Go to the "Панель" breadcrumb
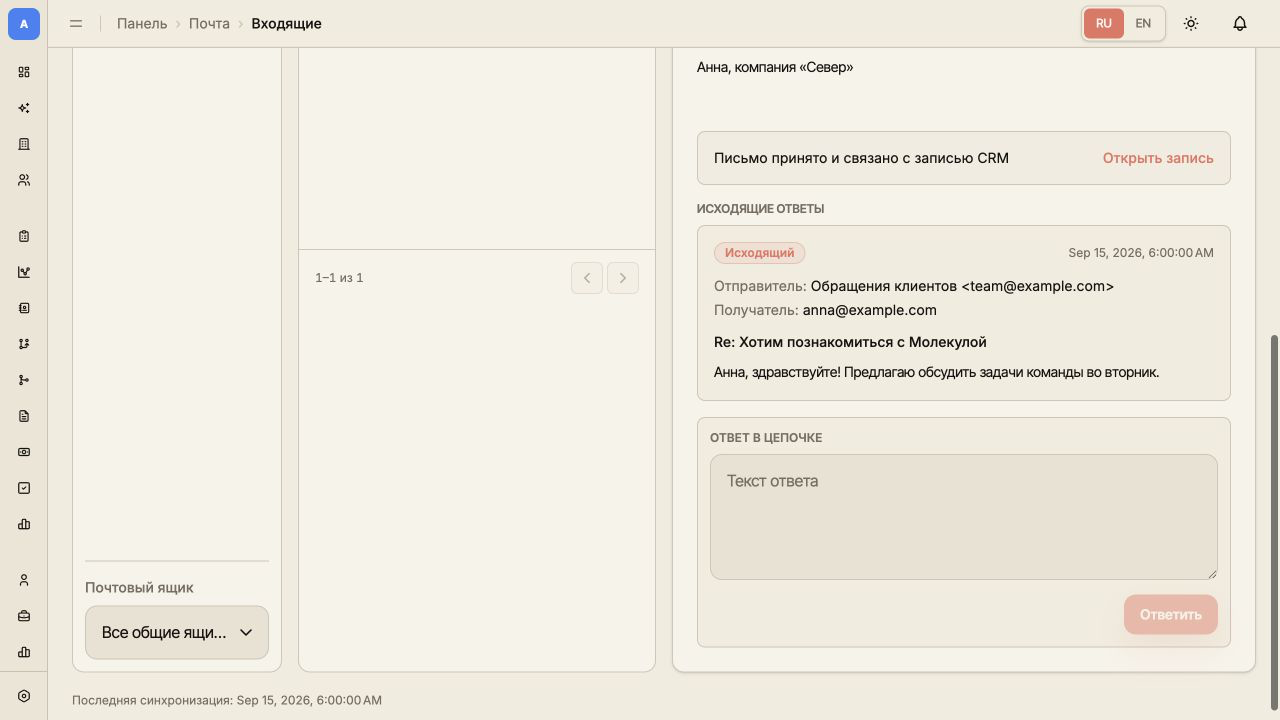This screenshot has width=1280, height=720. tap(142, 23)
